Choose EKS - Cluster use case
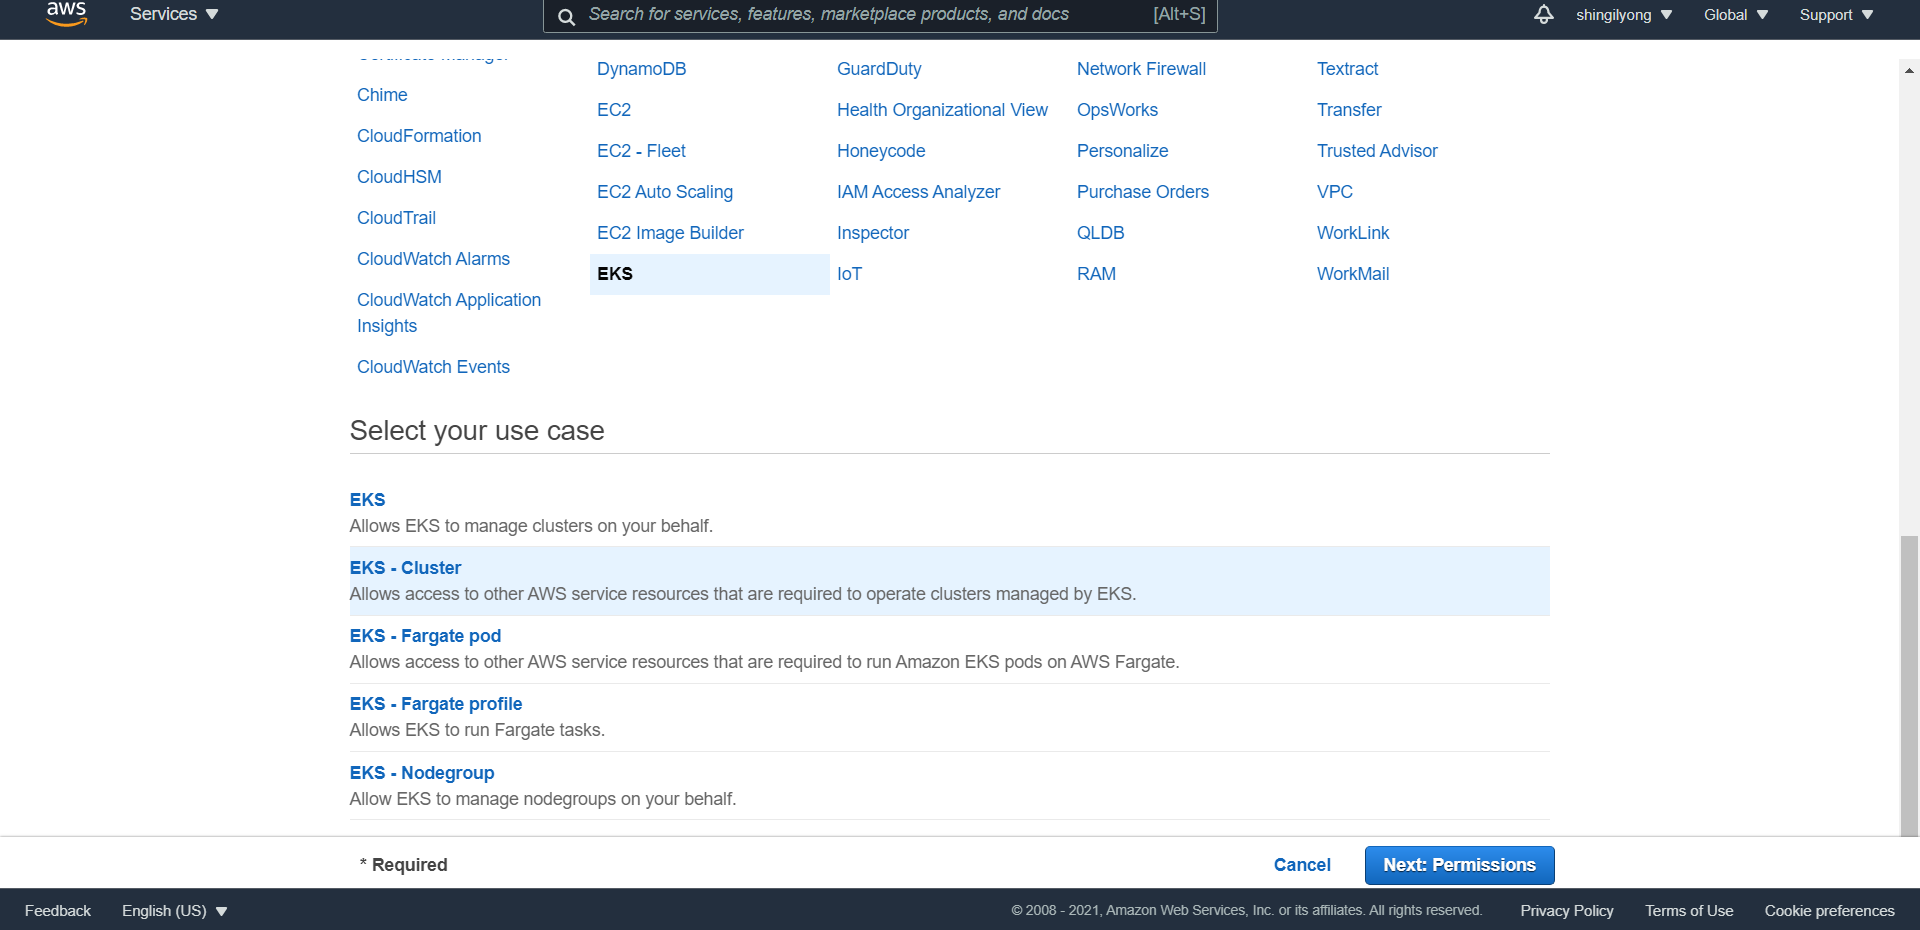The image size is (1920, 930). pyautogui.click(x=950, y=581)
